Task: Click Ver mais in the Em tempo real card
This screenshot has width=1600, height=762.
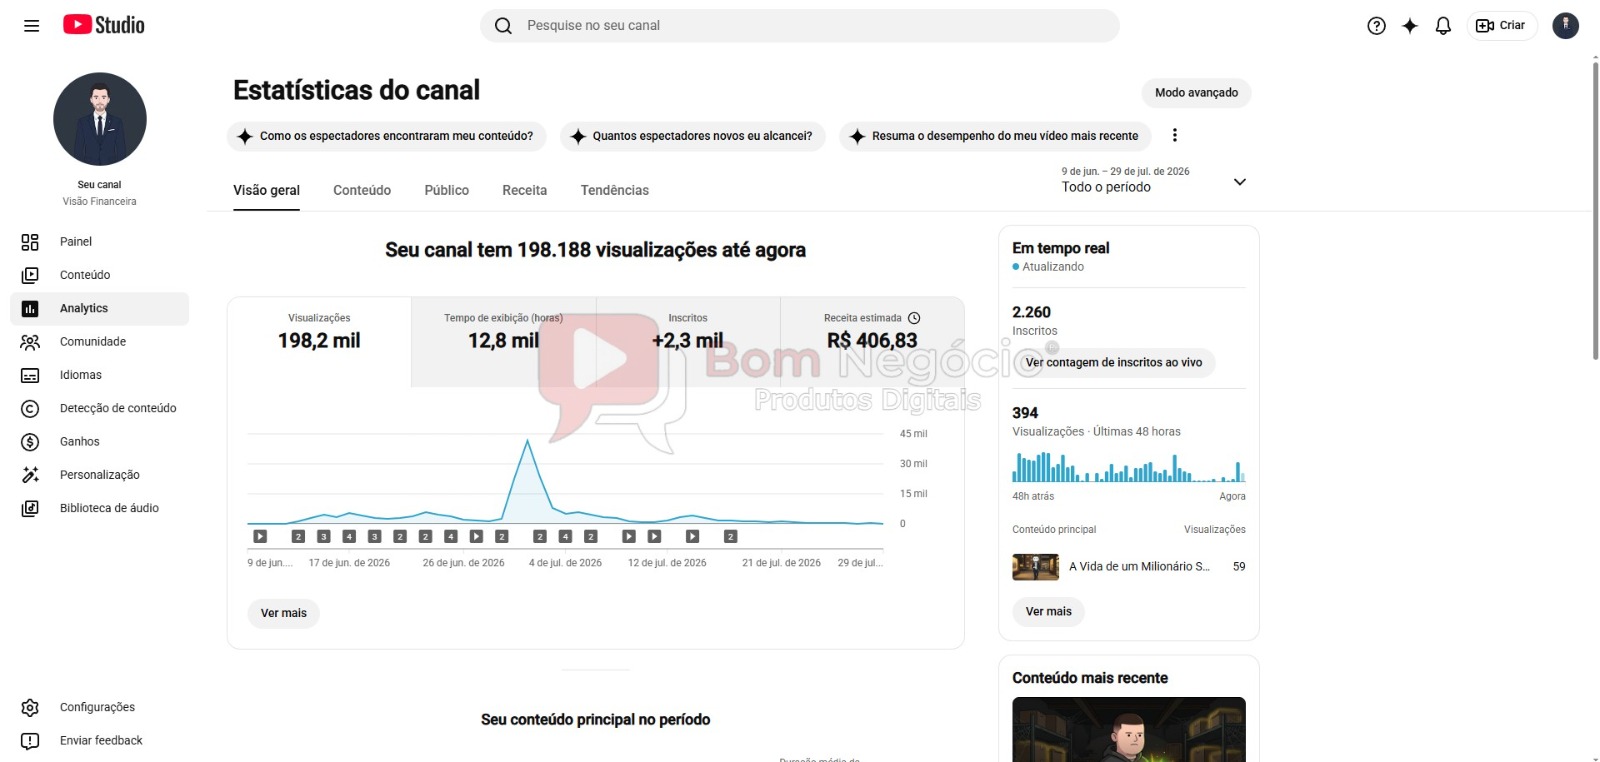Action: pos(1048,612)
